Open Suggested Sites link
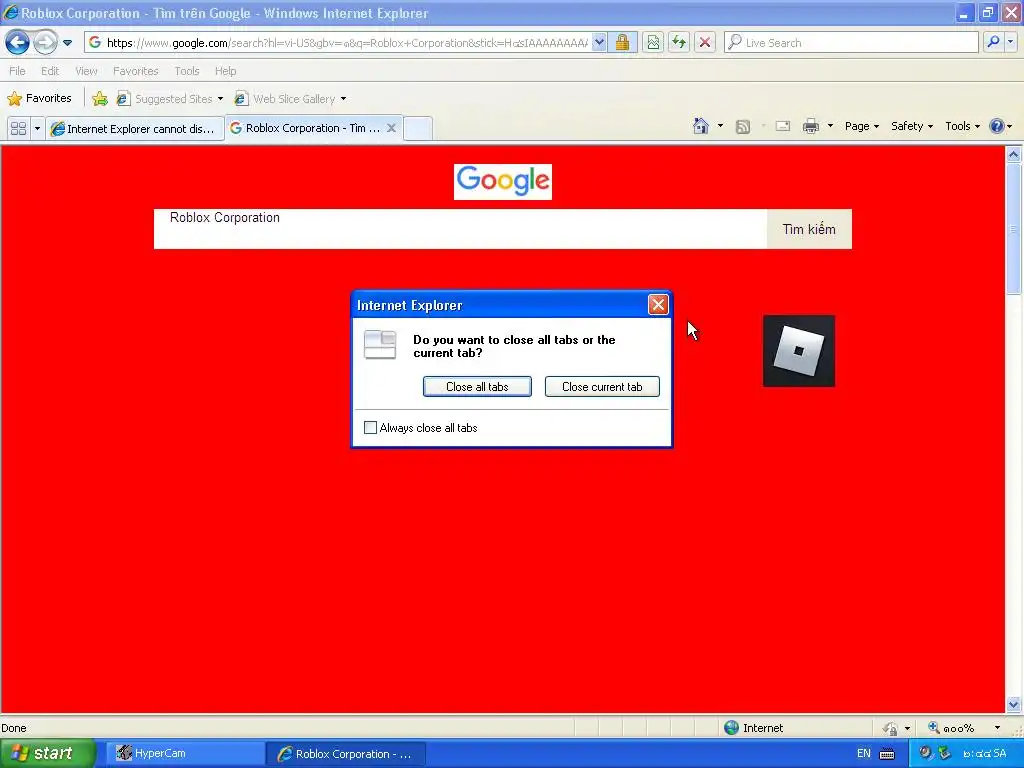Screen dimensions: 1024x768 point(169,99)
